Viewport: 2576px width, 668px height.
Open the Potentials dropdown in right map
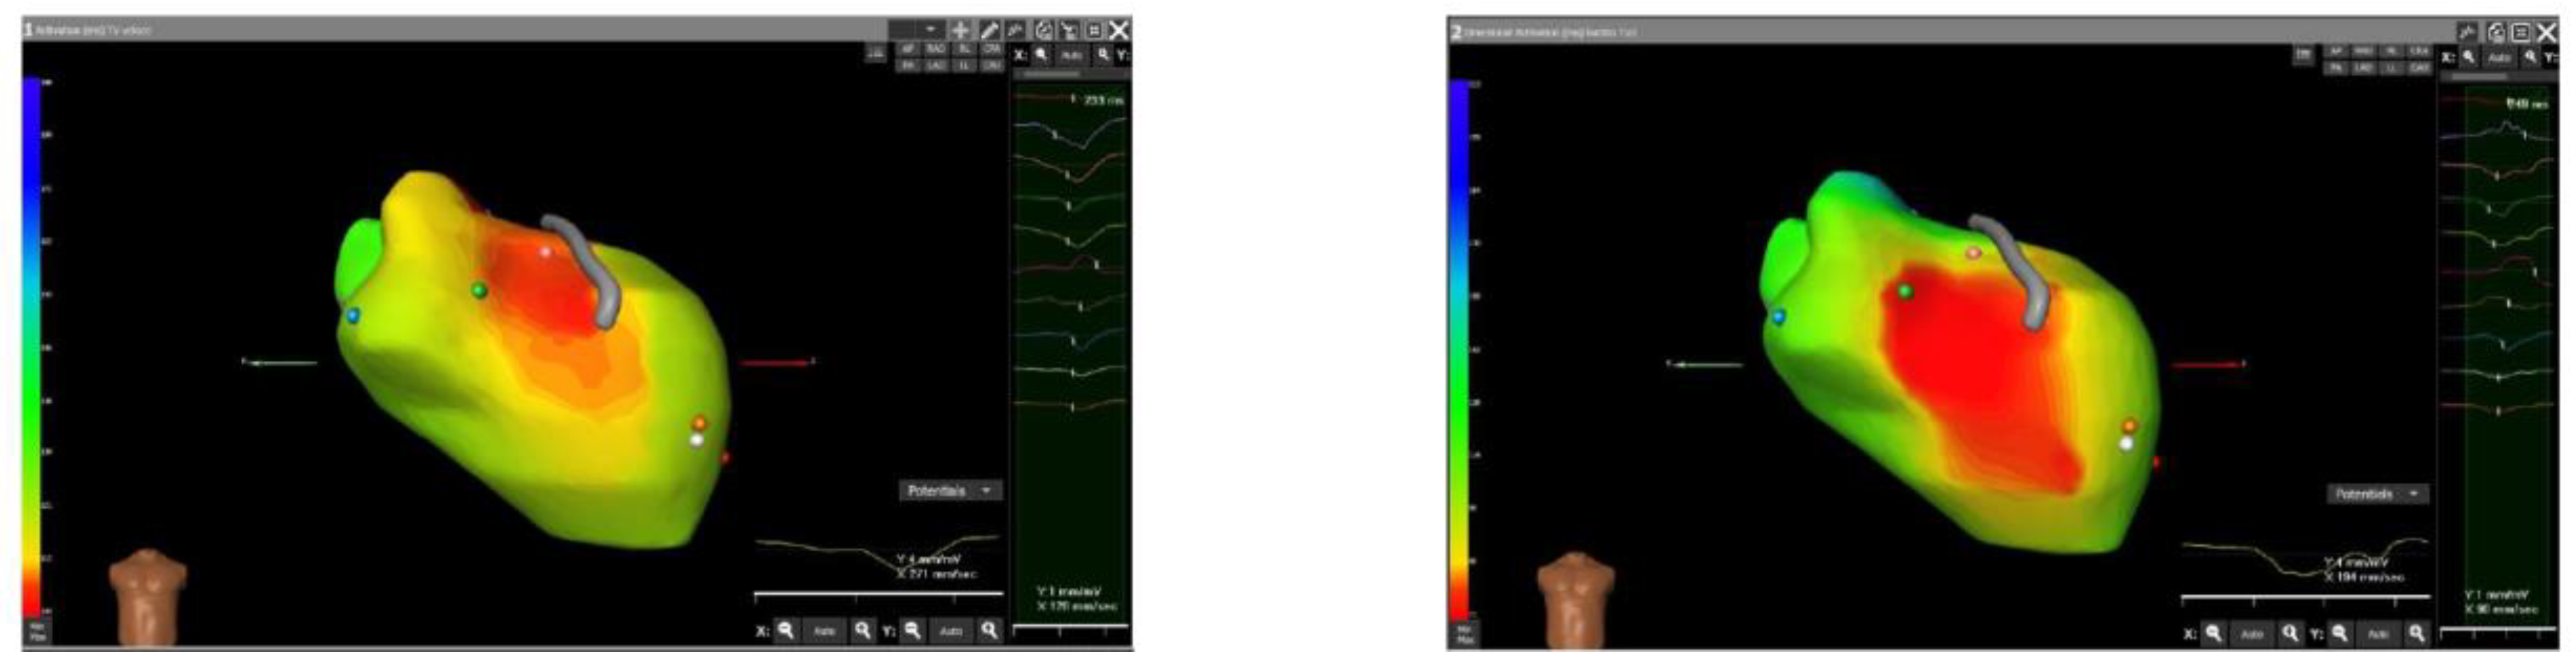click(2375, 494)
